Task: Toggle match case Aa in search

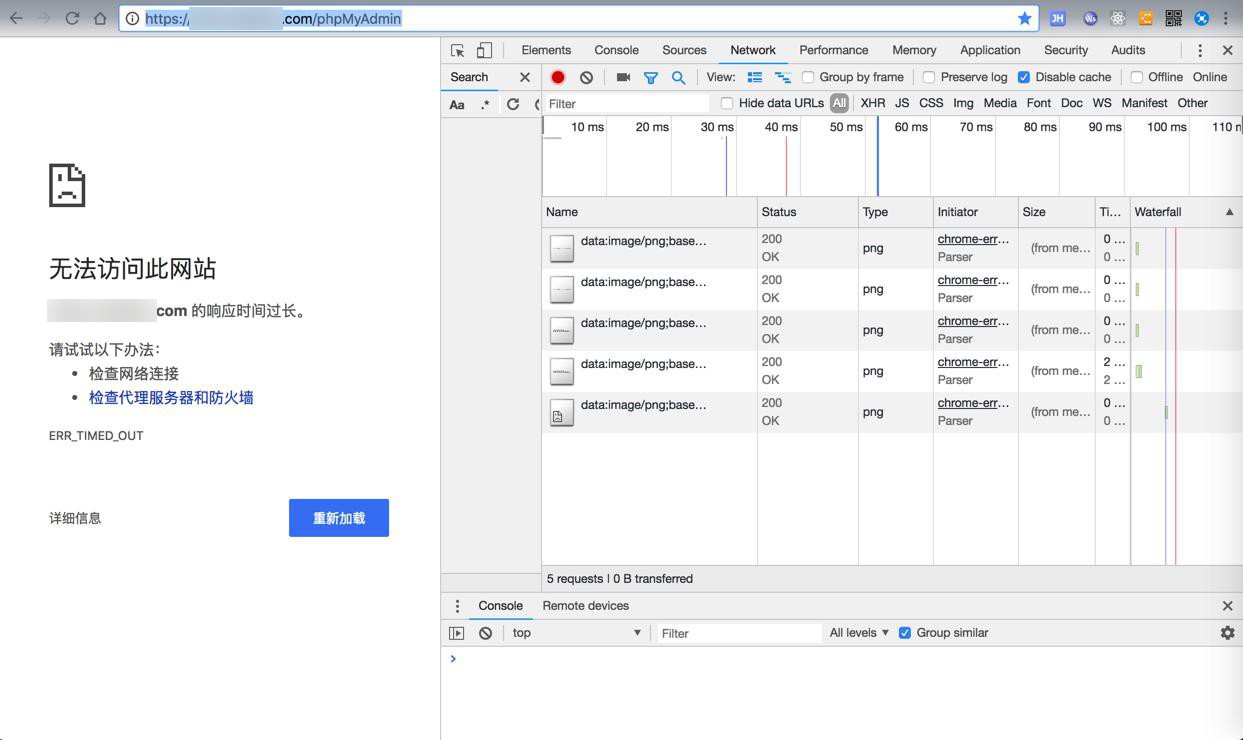Action: [x=457, y=104]
